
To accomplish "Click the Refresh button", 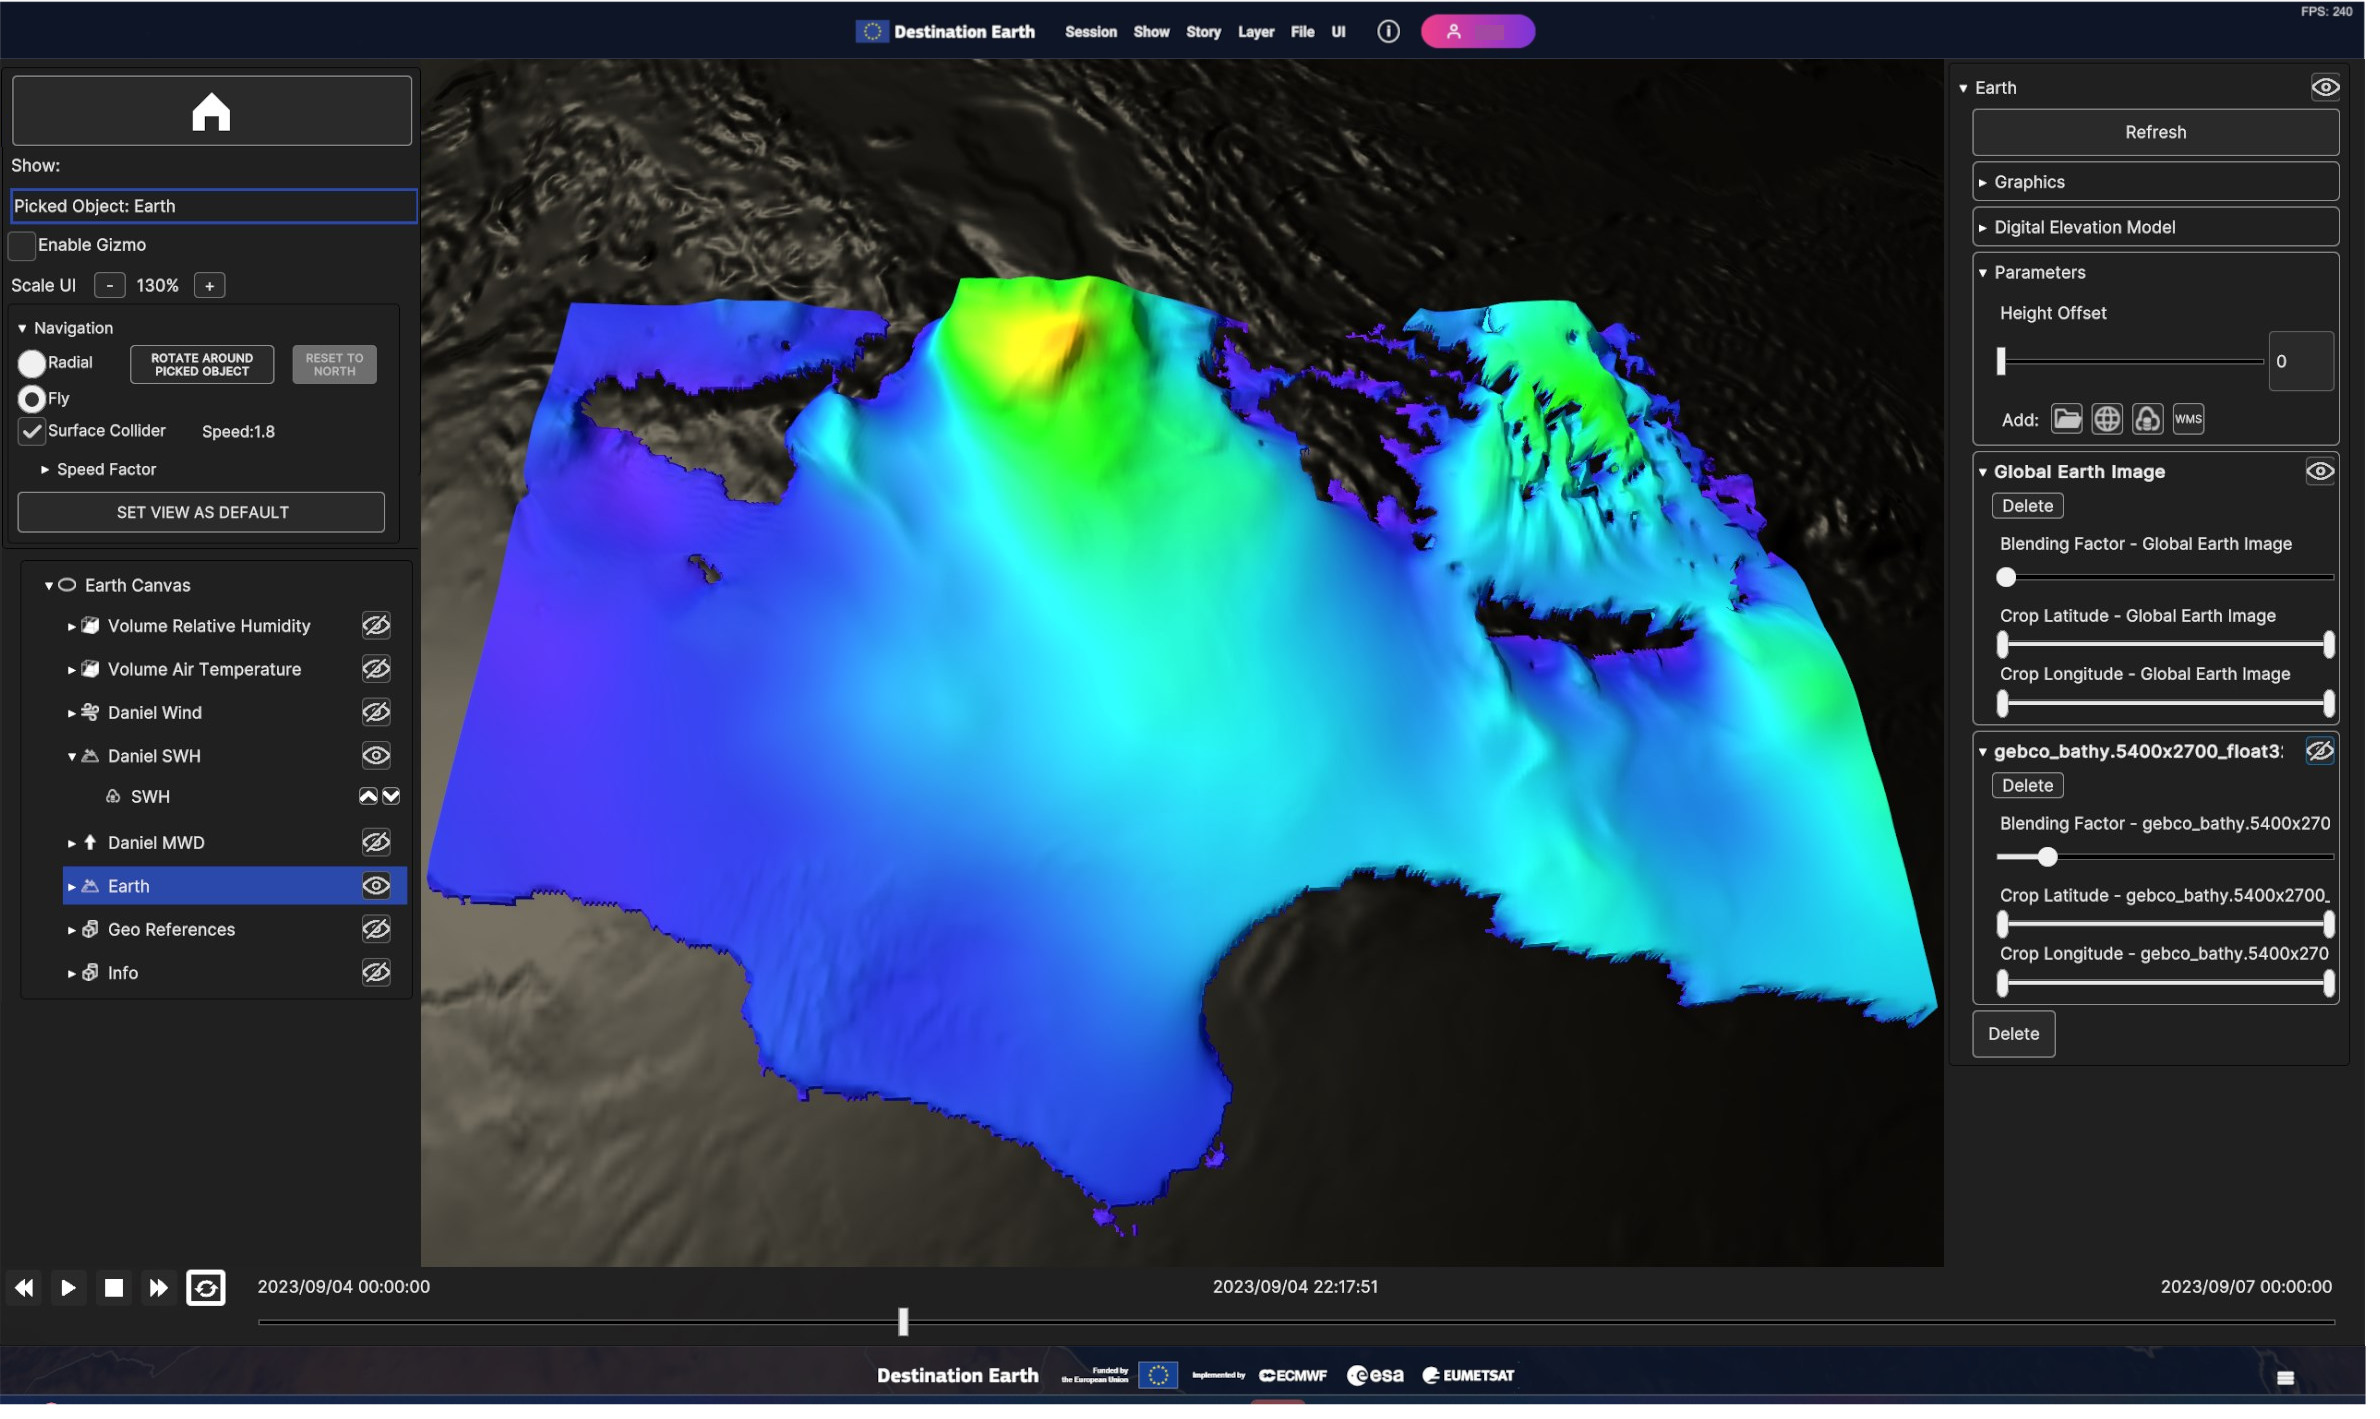I will [x=2155, y=132].
